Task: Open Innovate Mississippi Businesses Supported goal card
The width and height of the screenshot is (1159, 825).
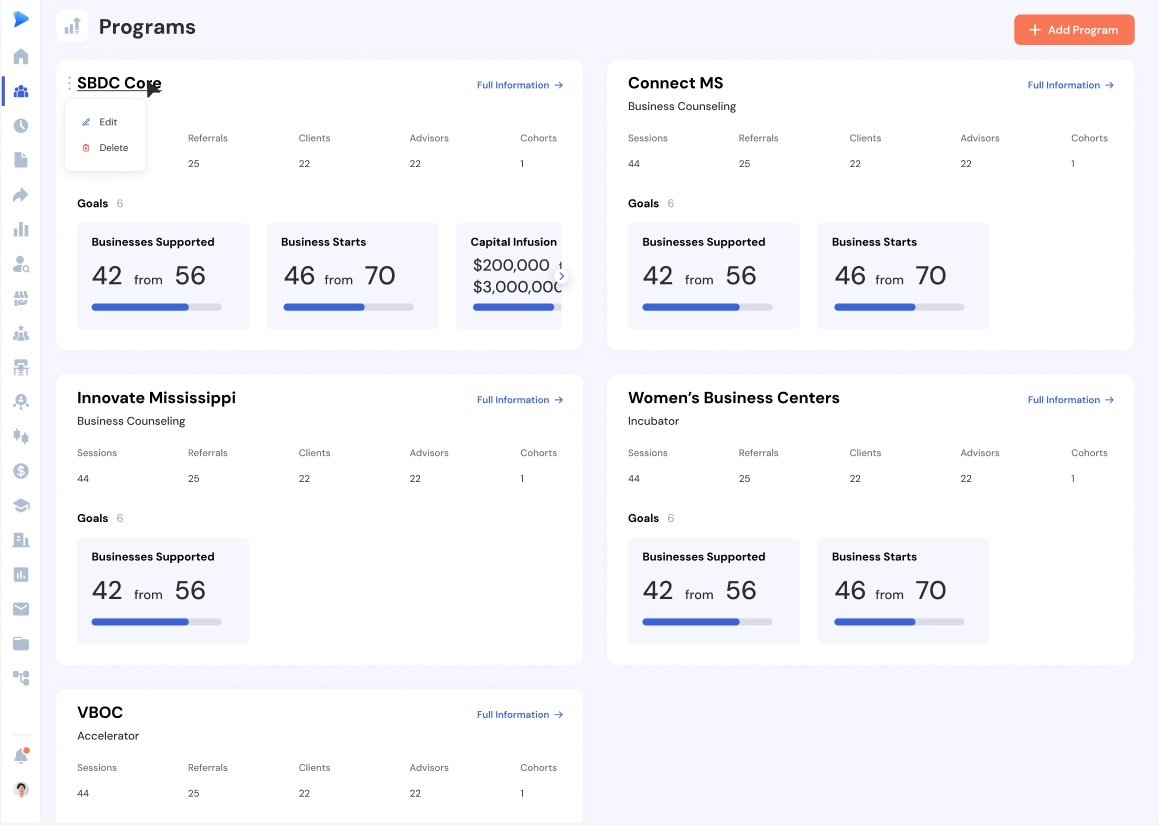Action: (x=163, y=591)
